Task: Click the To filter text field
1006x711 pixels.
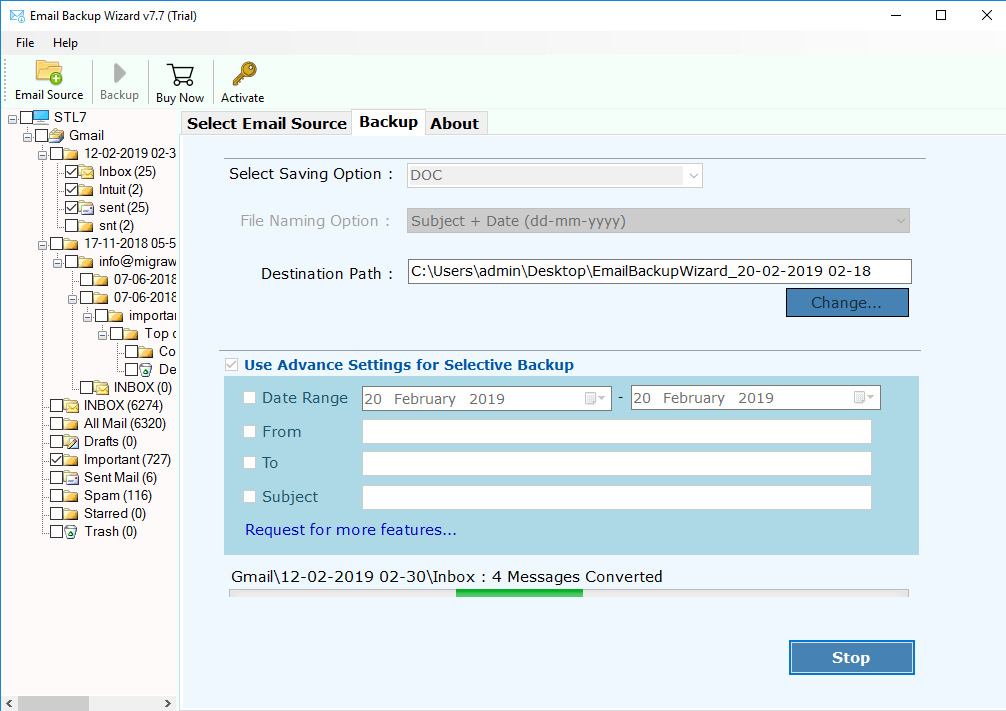Action: 617,463
